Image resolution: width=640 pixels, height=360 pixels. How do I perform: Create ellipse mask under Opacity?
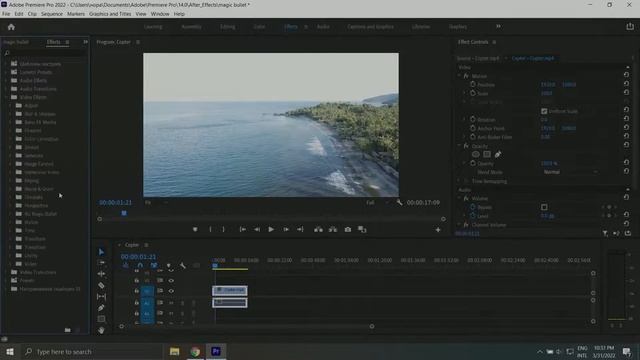click(x=476, y=154)
